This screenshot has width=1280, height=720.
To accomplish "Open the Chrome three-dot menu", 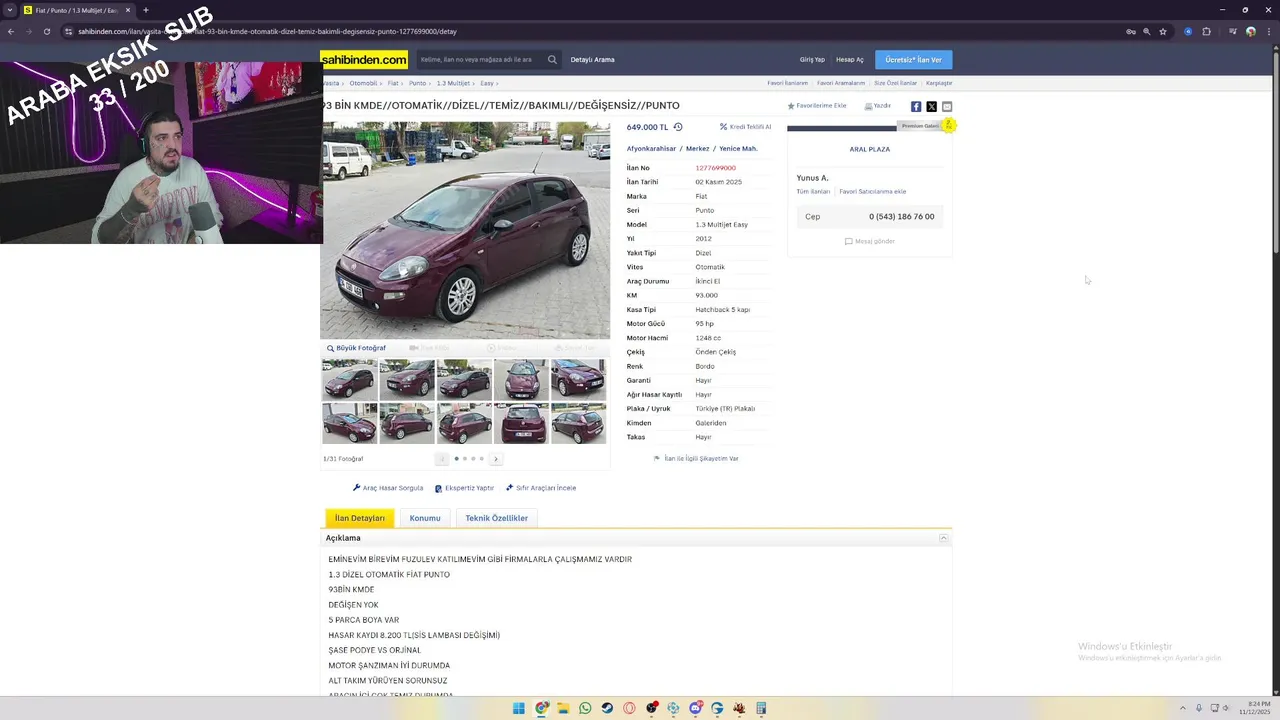I will click(x=1268, y=31).
